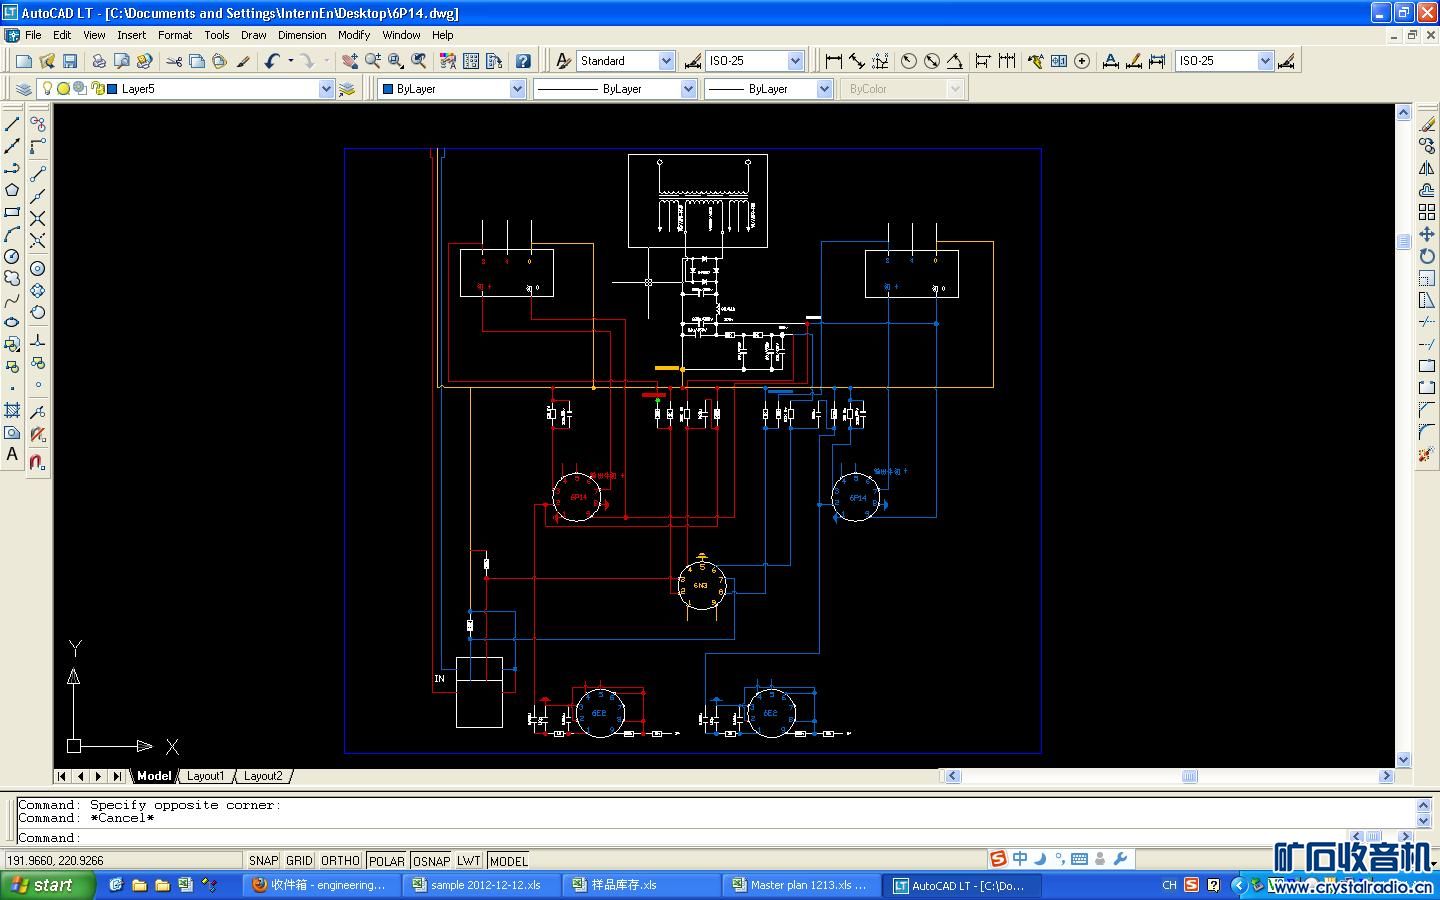Toggle GRID display in status bar
Screen dimensions: 1440x900
[x=299, y=860]
